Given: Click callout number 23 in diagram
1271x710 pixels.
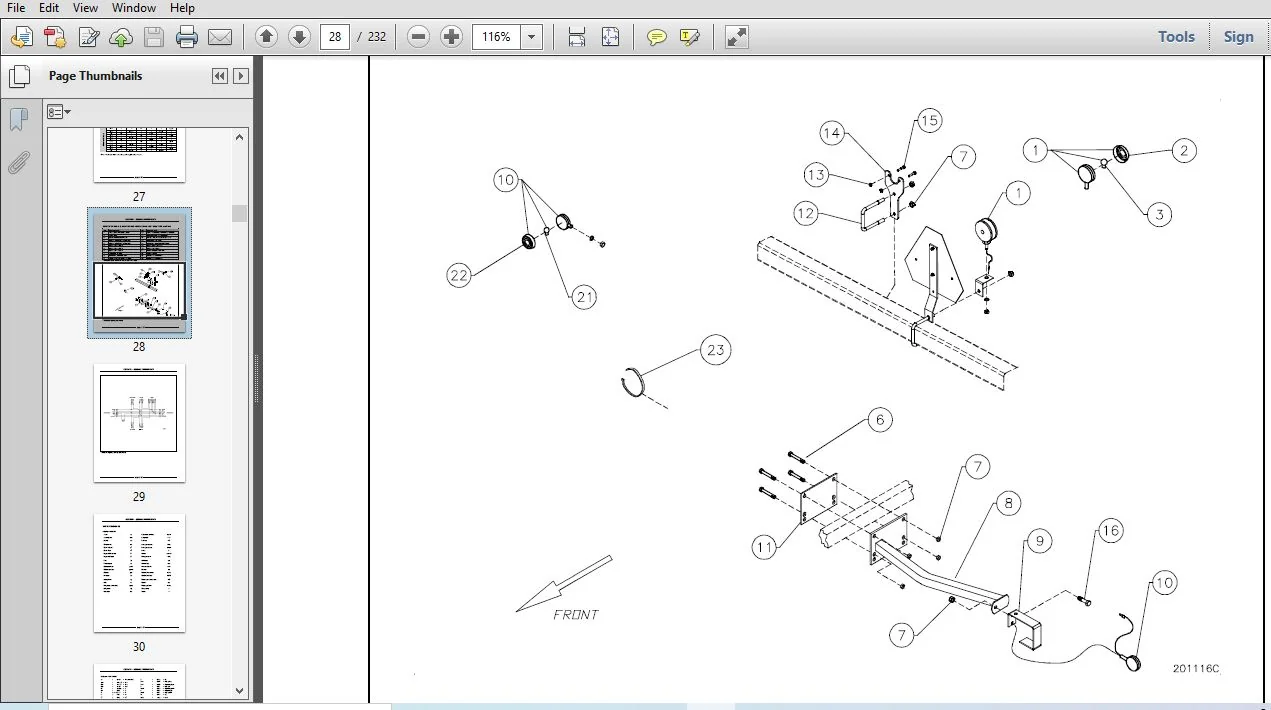Looking at the screenshot, I should click(x=715, y=350).
